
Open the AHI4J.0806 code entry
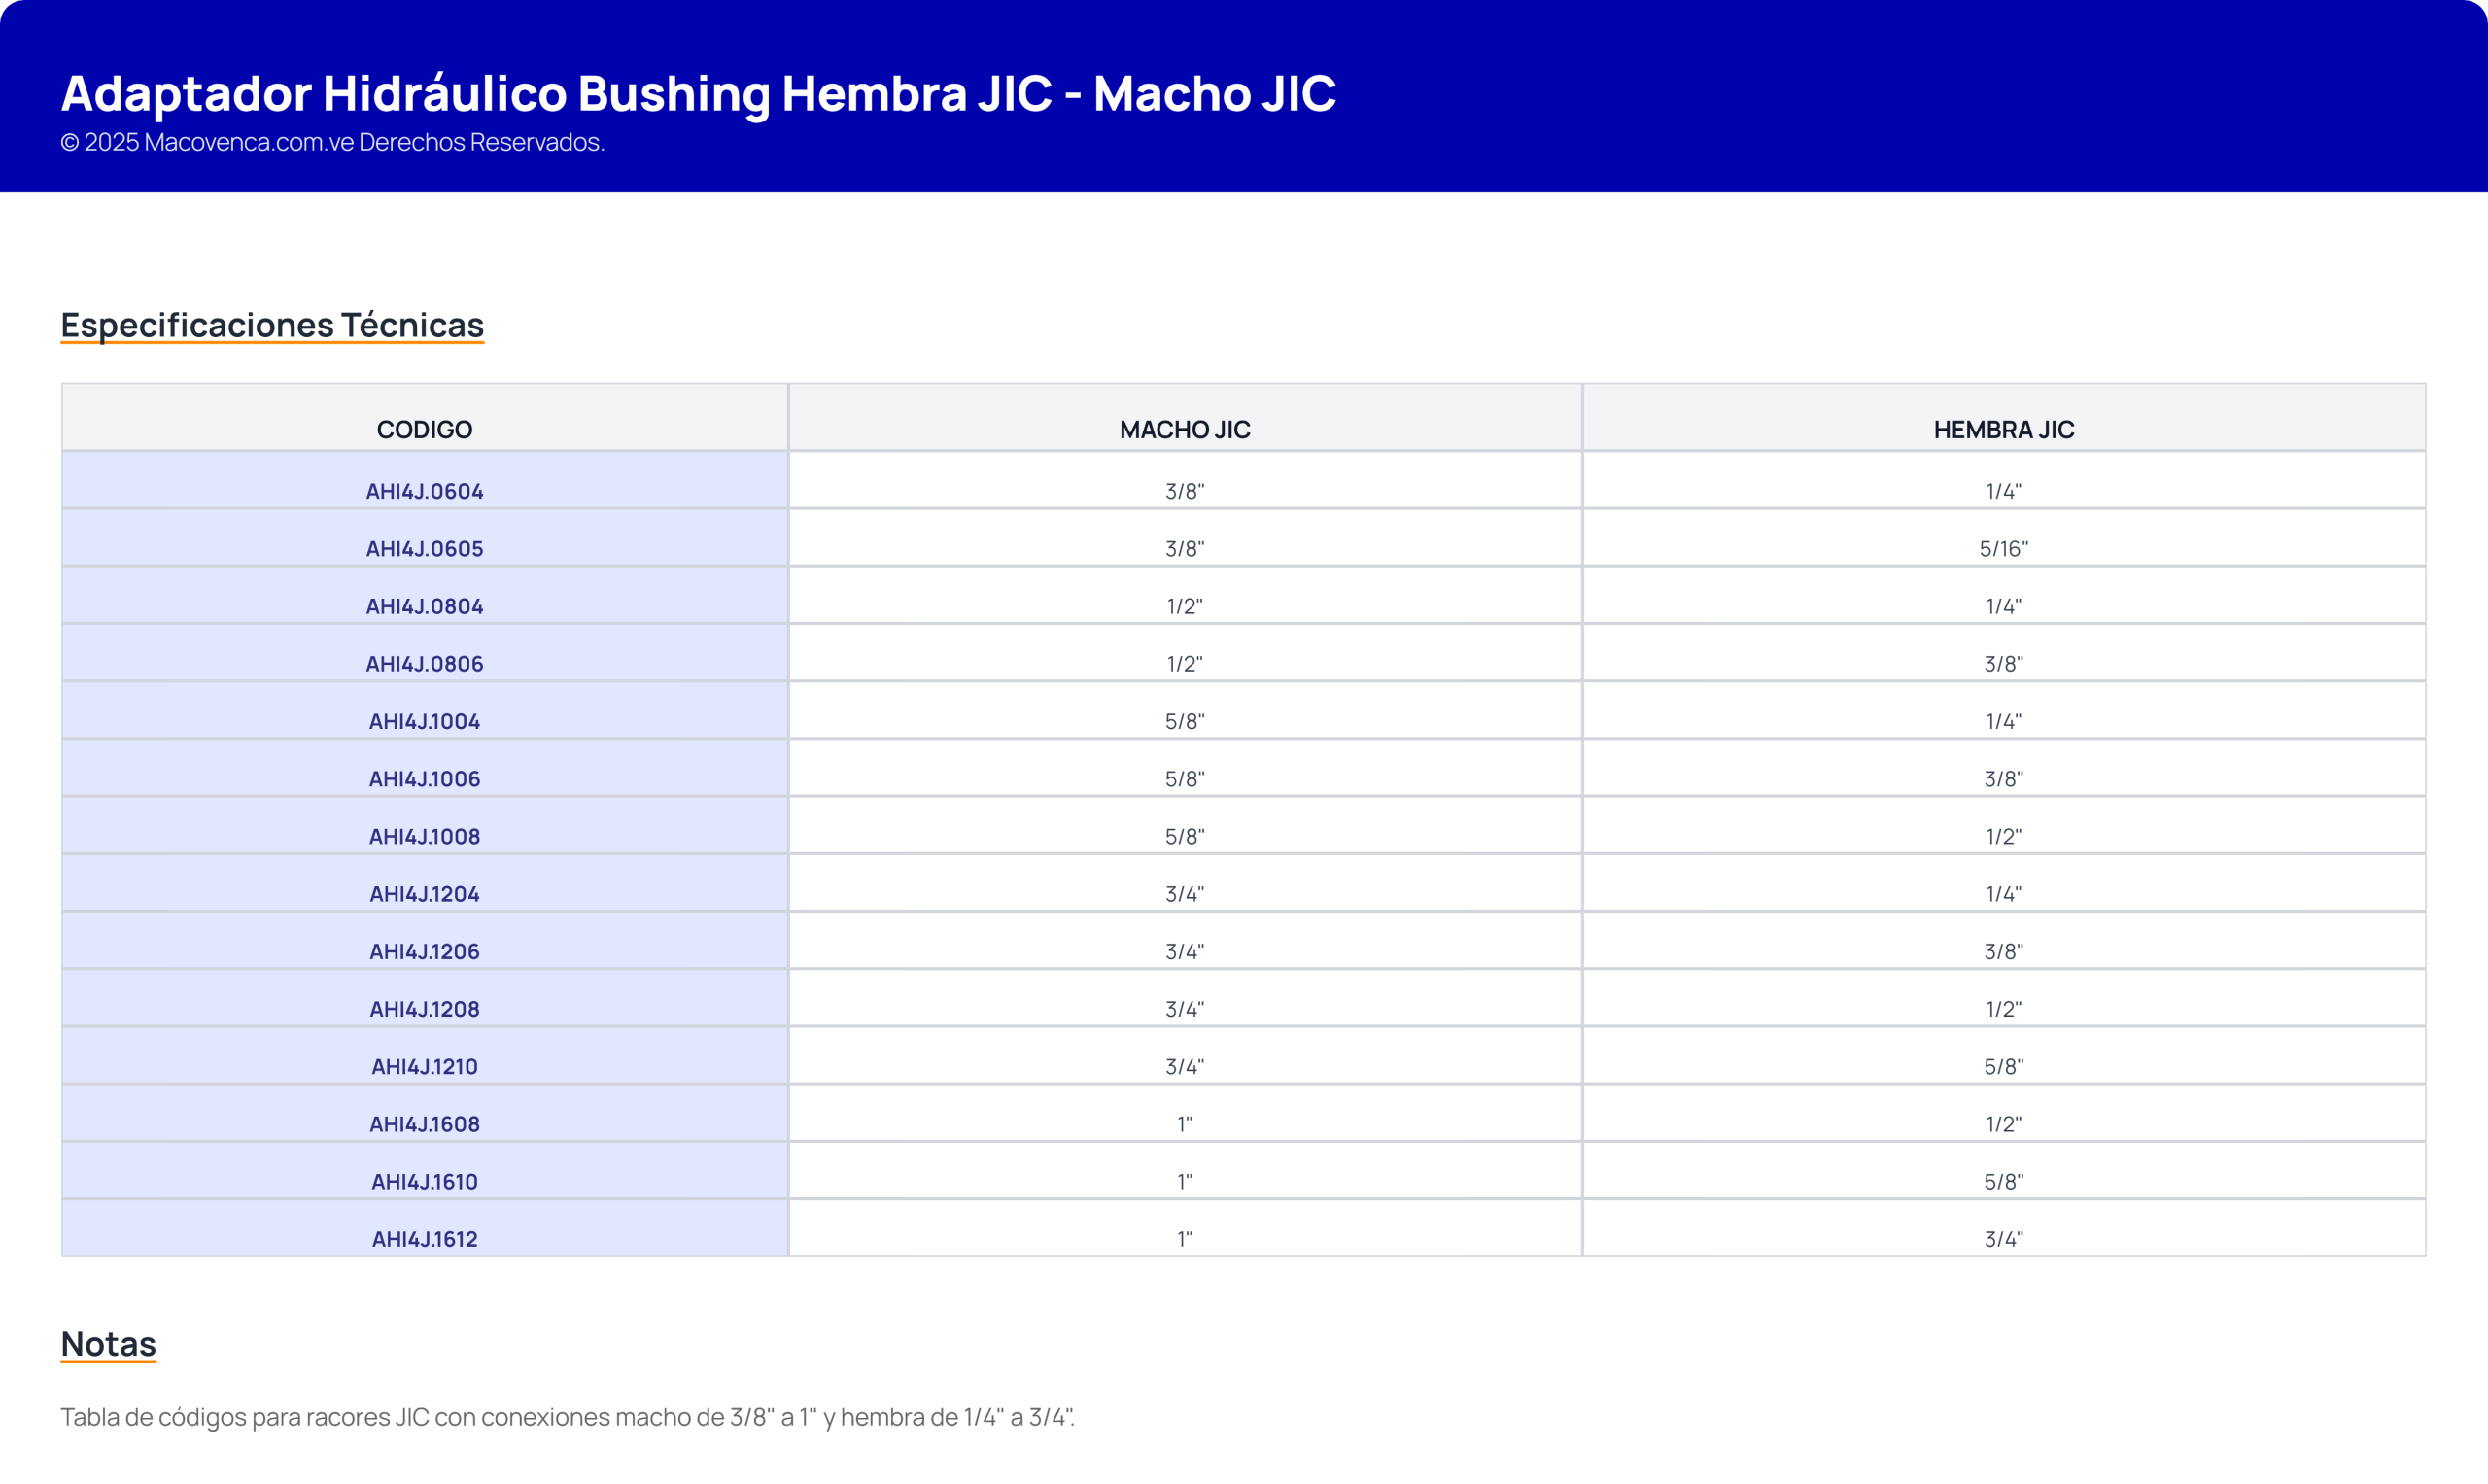[x=424, y=664]
